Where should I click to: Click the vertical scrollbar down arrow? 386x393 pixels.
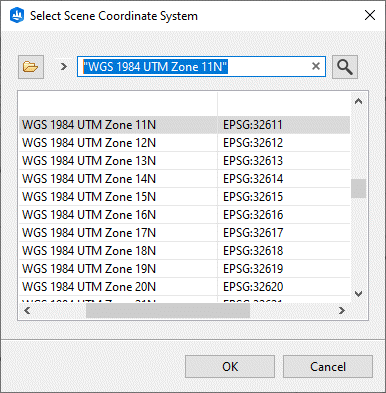tap(358, 294)
